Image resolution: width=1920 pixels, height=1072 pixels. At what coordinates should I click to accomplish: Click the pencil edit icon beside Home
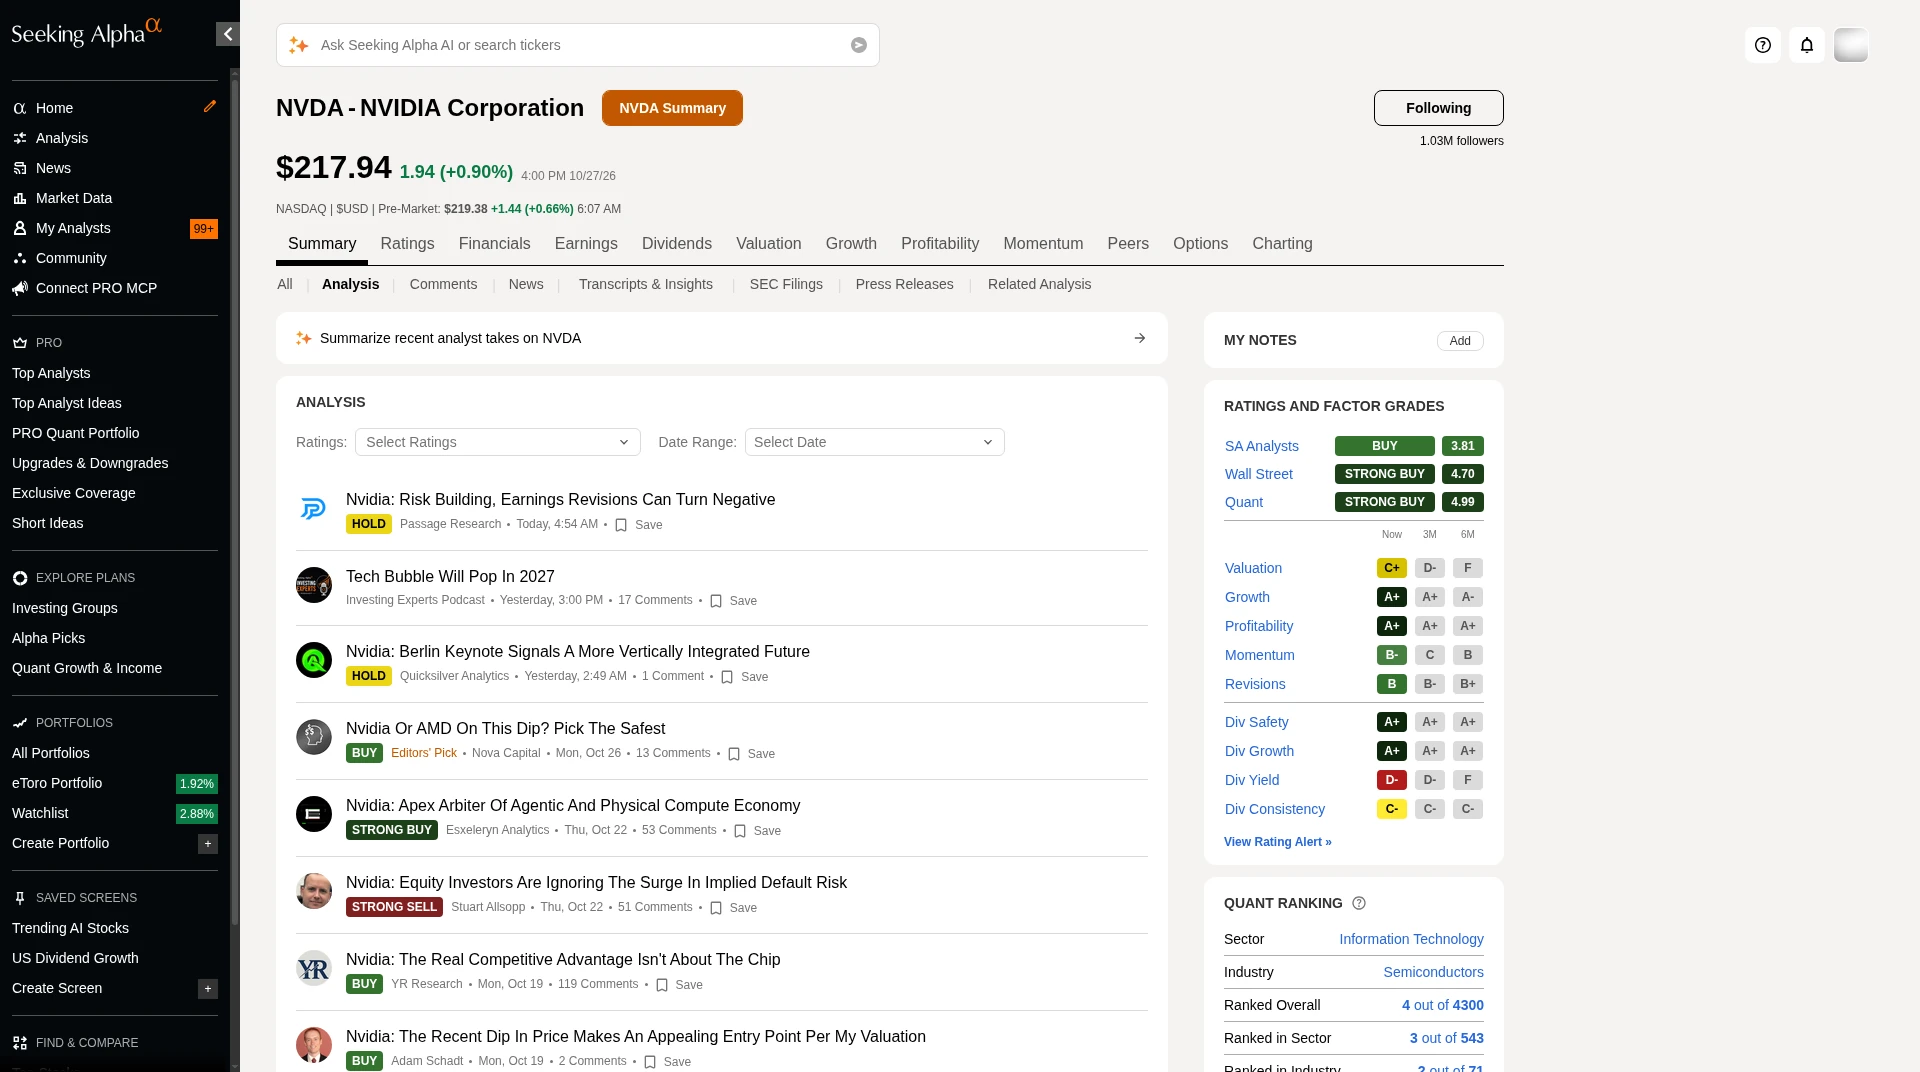210,106
